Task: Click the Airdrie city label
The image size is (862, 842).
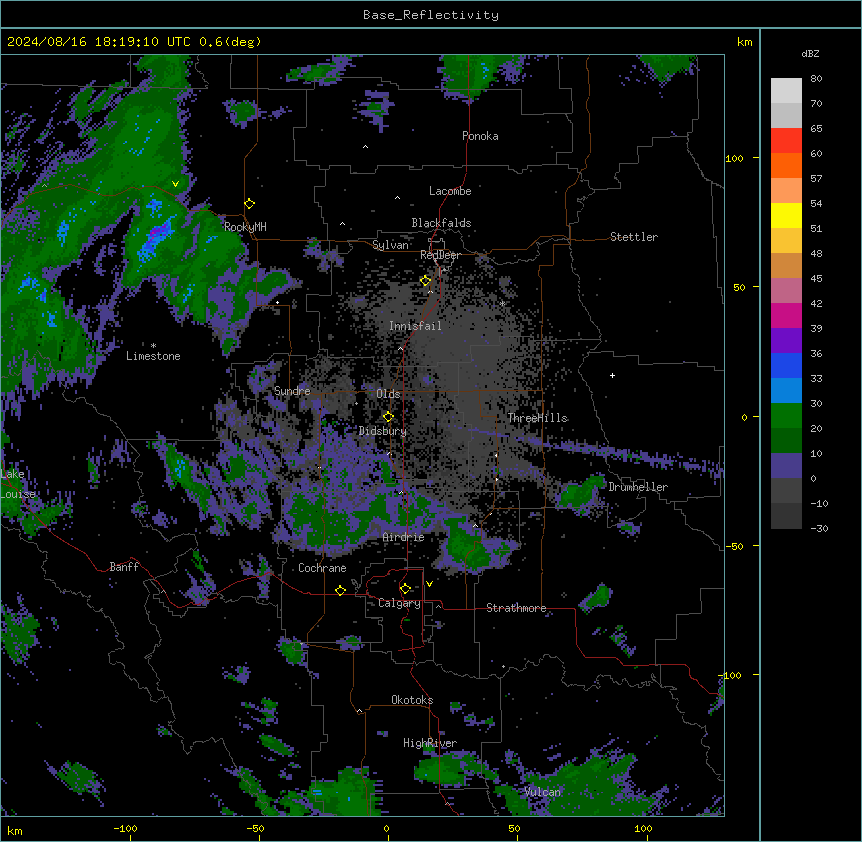Action: coord(403,537)
